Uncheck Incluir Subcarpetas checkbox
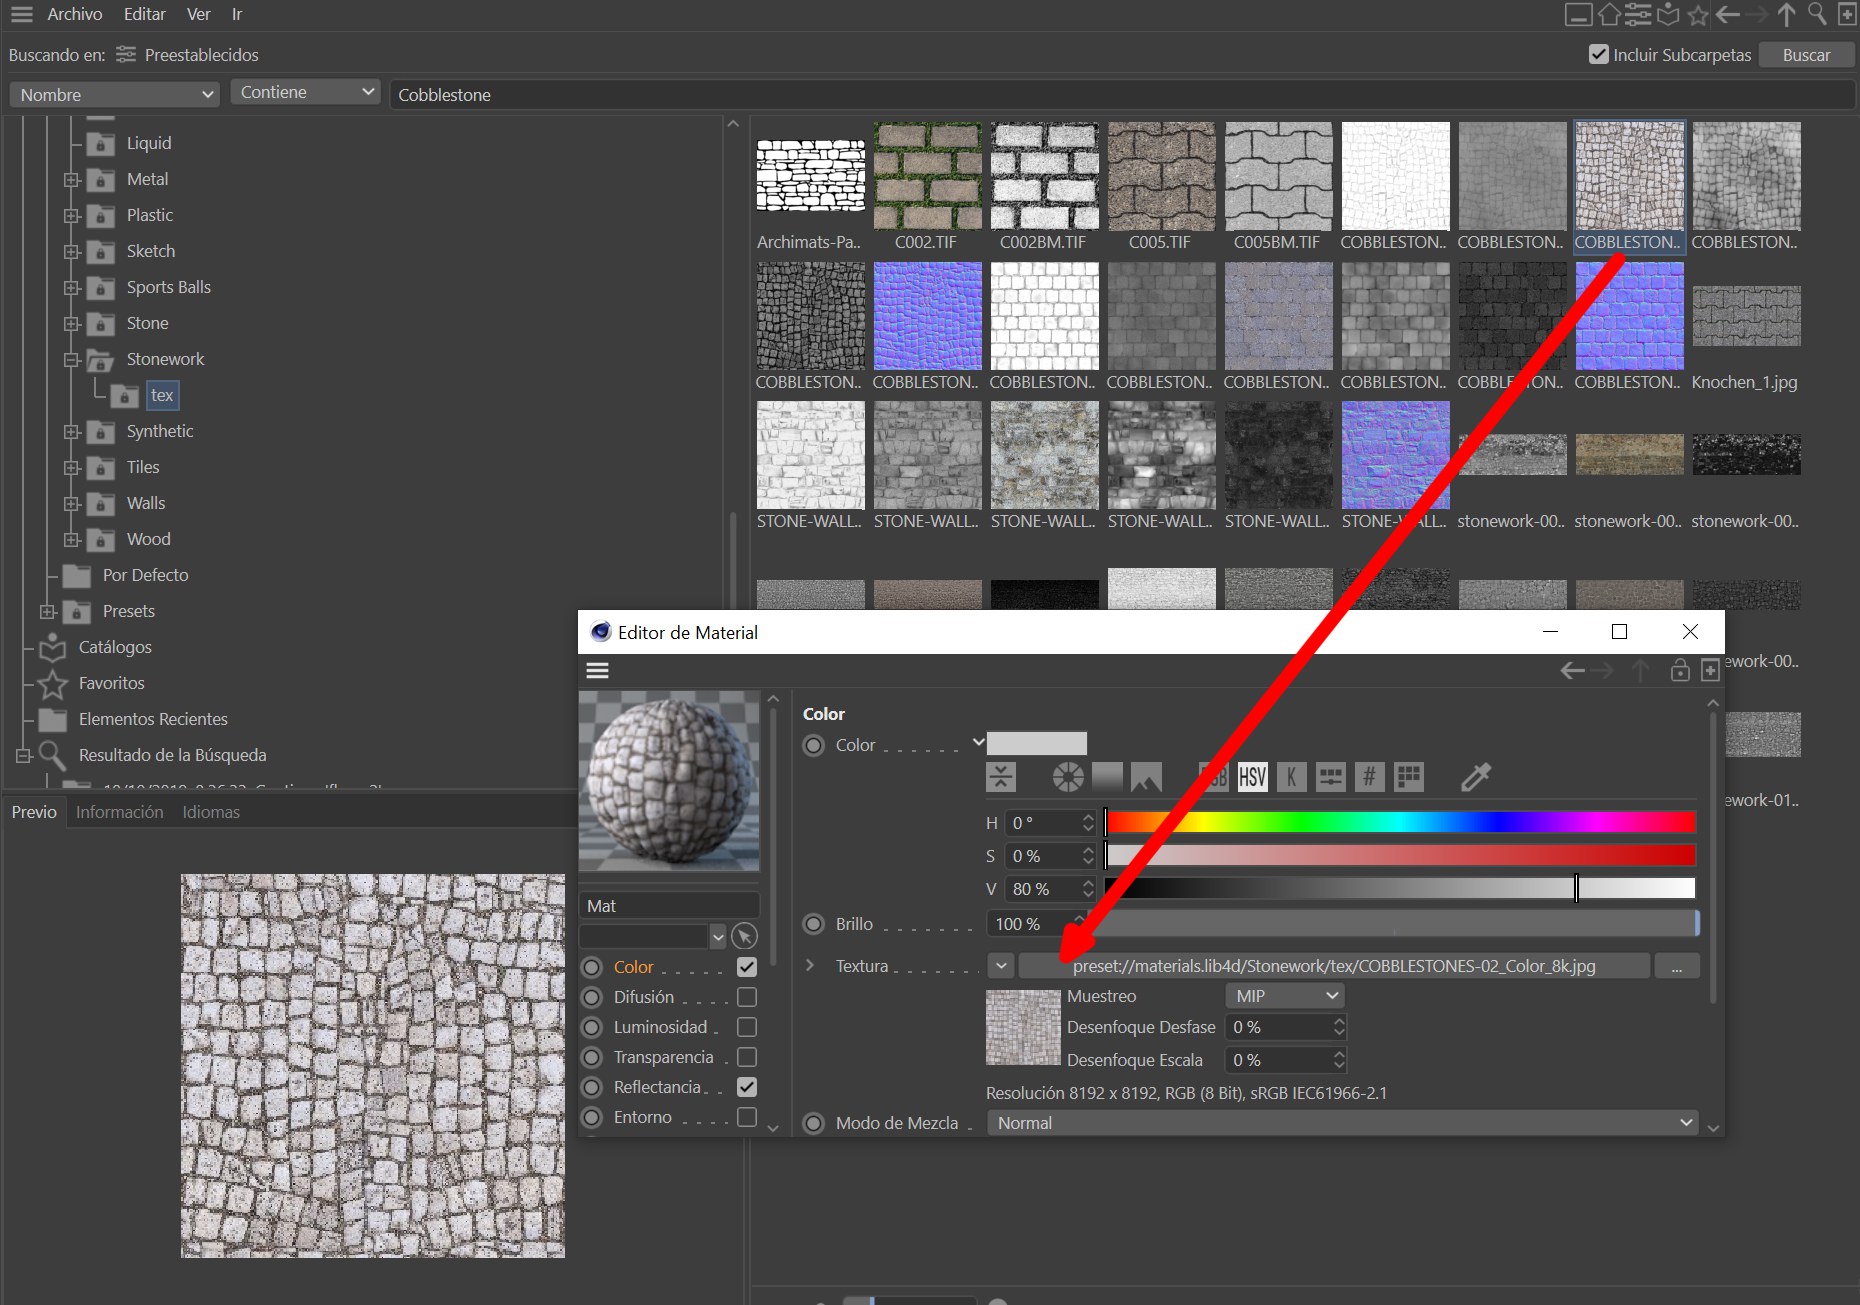1860x1305 pixels. (x=1598, y=55)
